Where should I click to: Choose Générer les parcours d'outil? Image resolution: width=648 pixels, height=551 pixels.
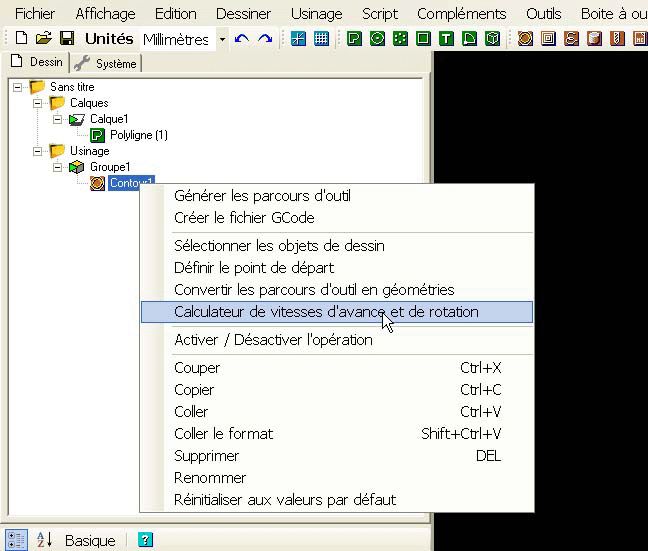pyautogui.click(x=337, y=196)
